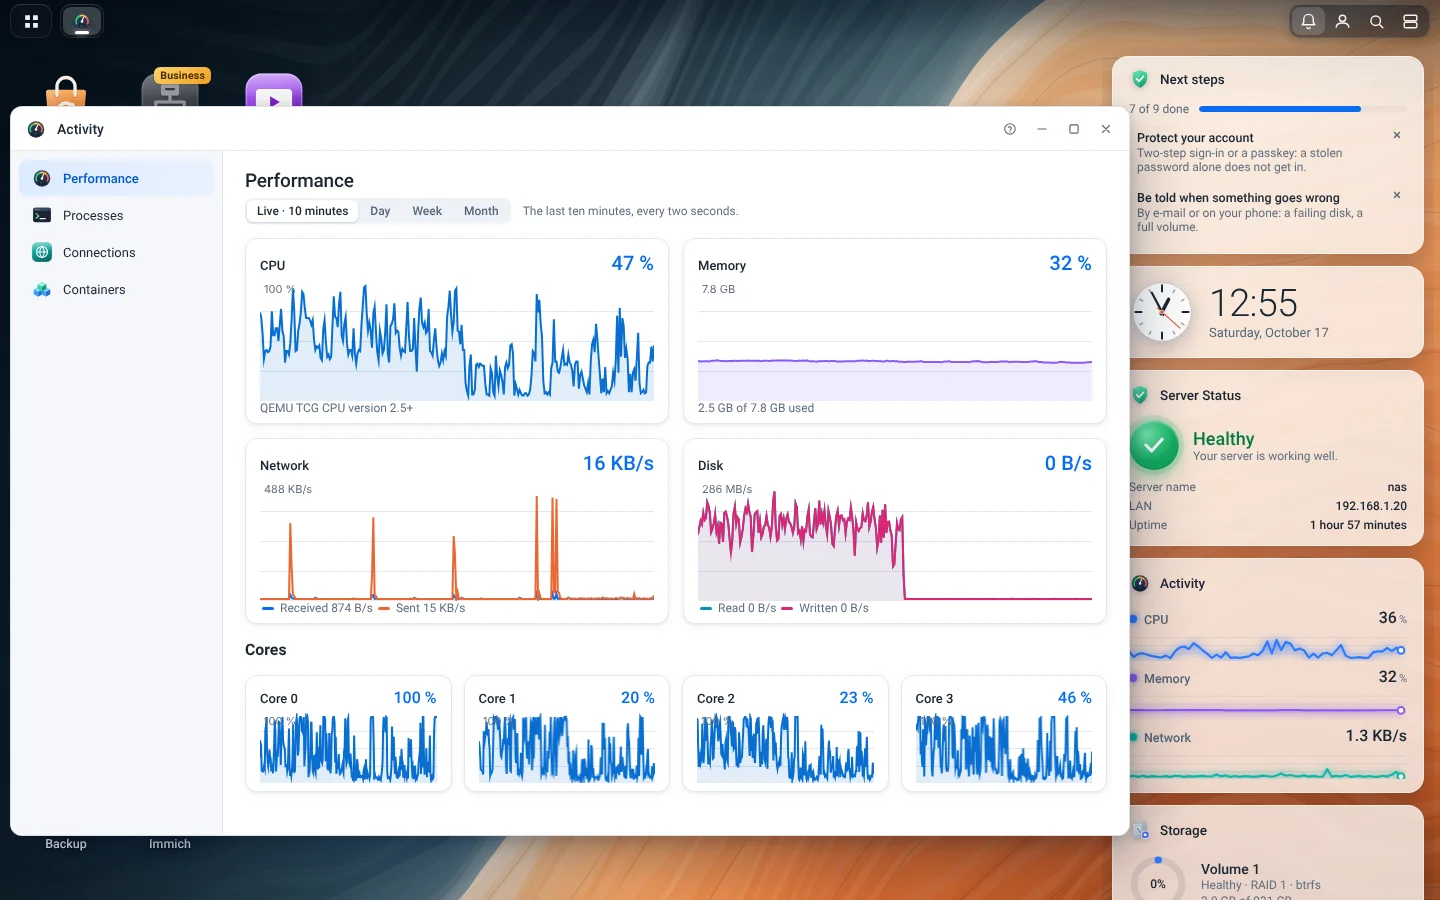Click the Activity widget gauge icon
Screen dimensions: 1440x900
coord(1140,583)
